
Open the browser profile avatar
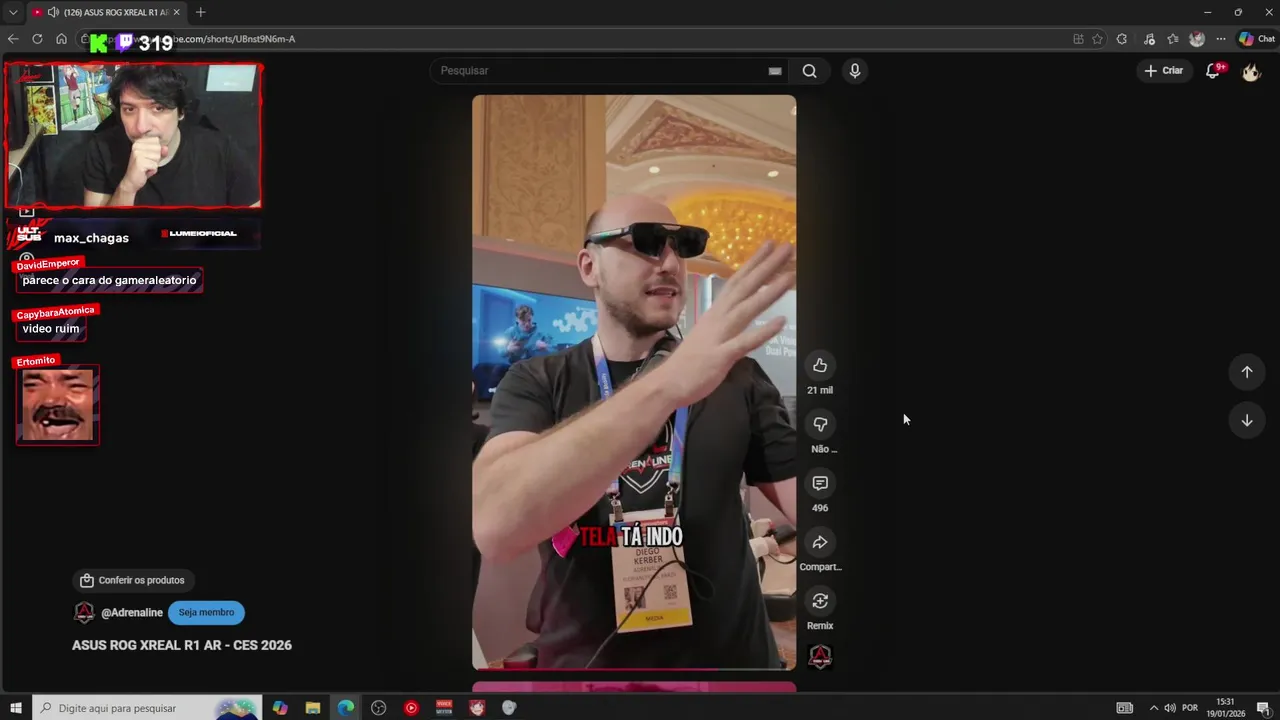1197,39
